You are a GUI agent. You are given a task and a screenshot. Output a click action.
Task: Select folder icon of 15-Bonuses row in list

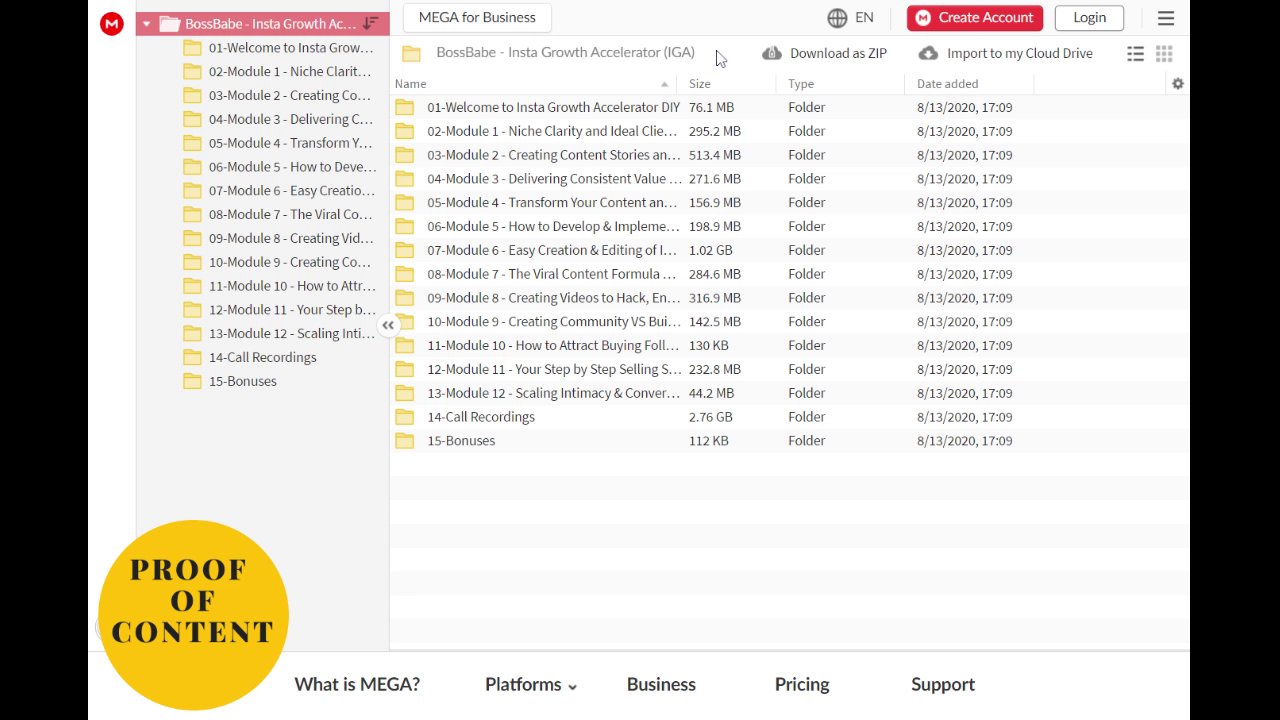point(405,441)
